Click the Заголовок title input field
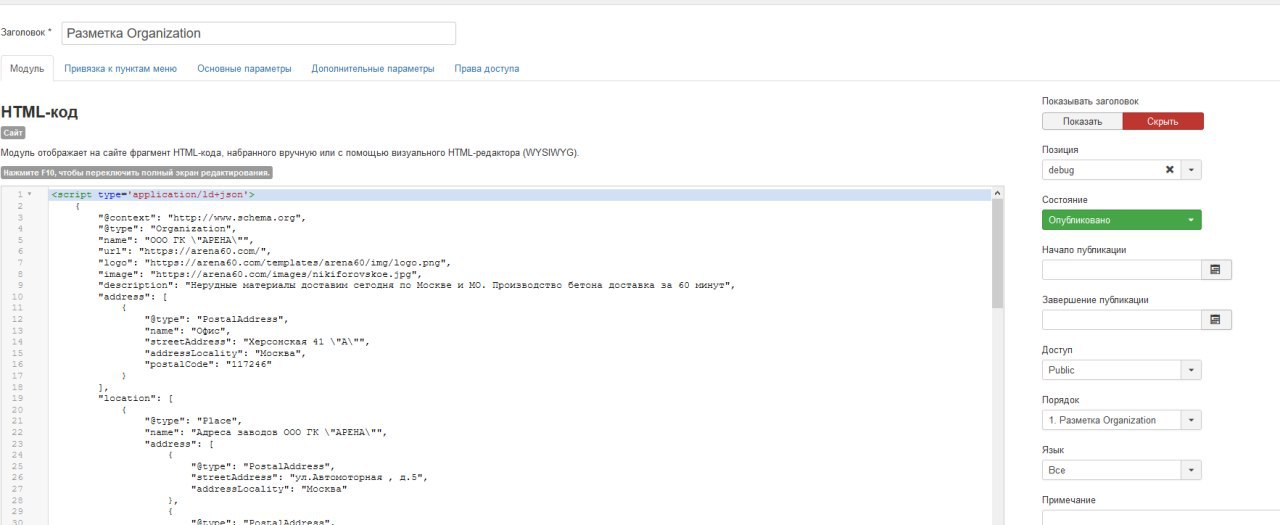This screenshot has width=1280, height=525. [x=259, y=33]
